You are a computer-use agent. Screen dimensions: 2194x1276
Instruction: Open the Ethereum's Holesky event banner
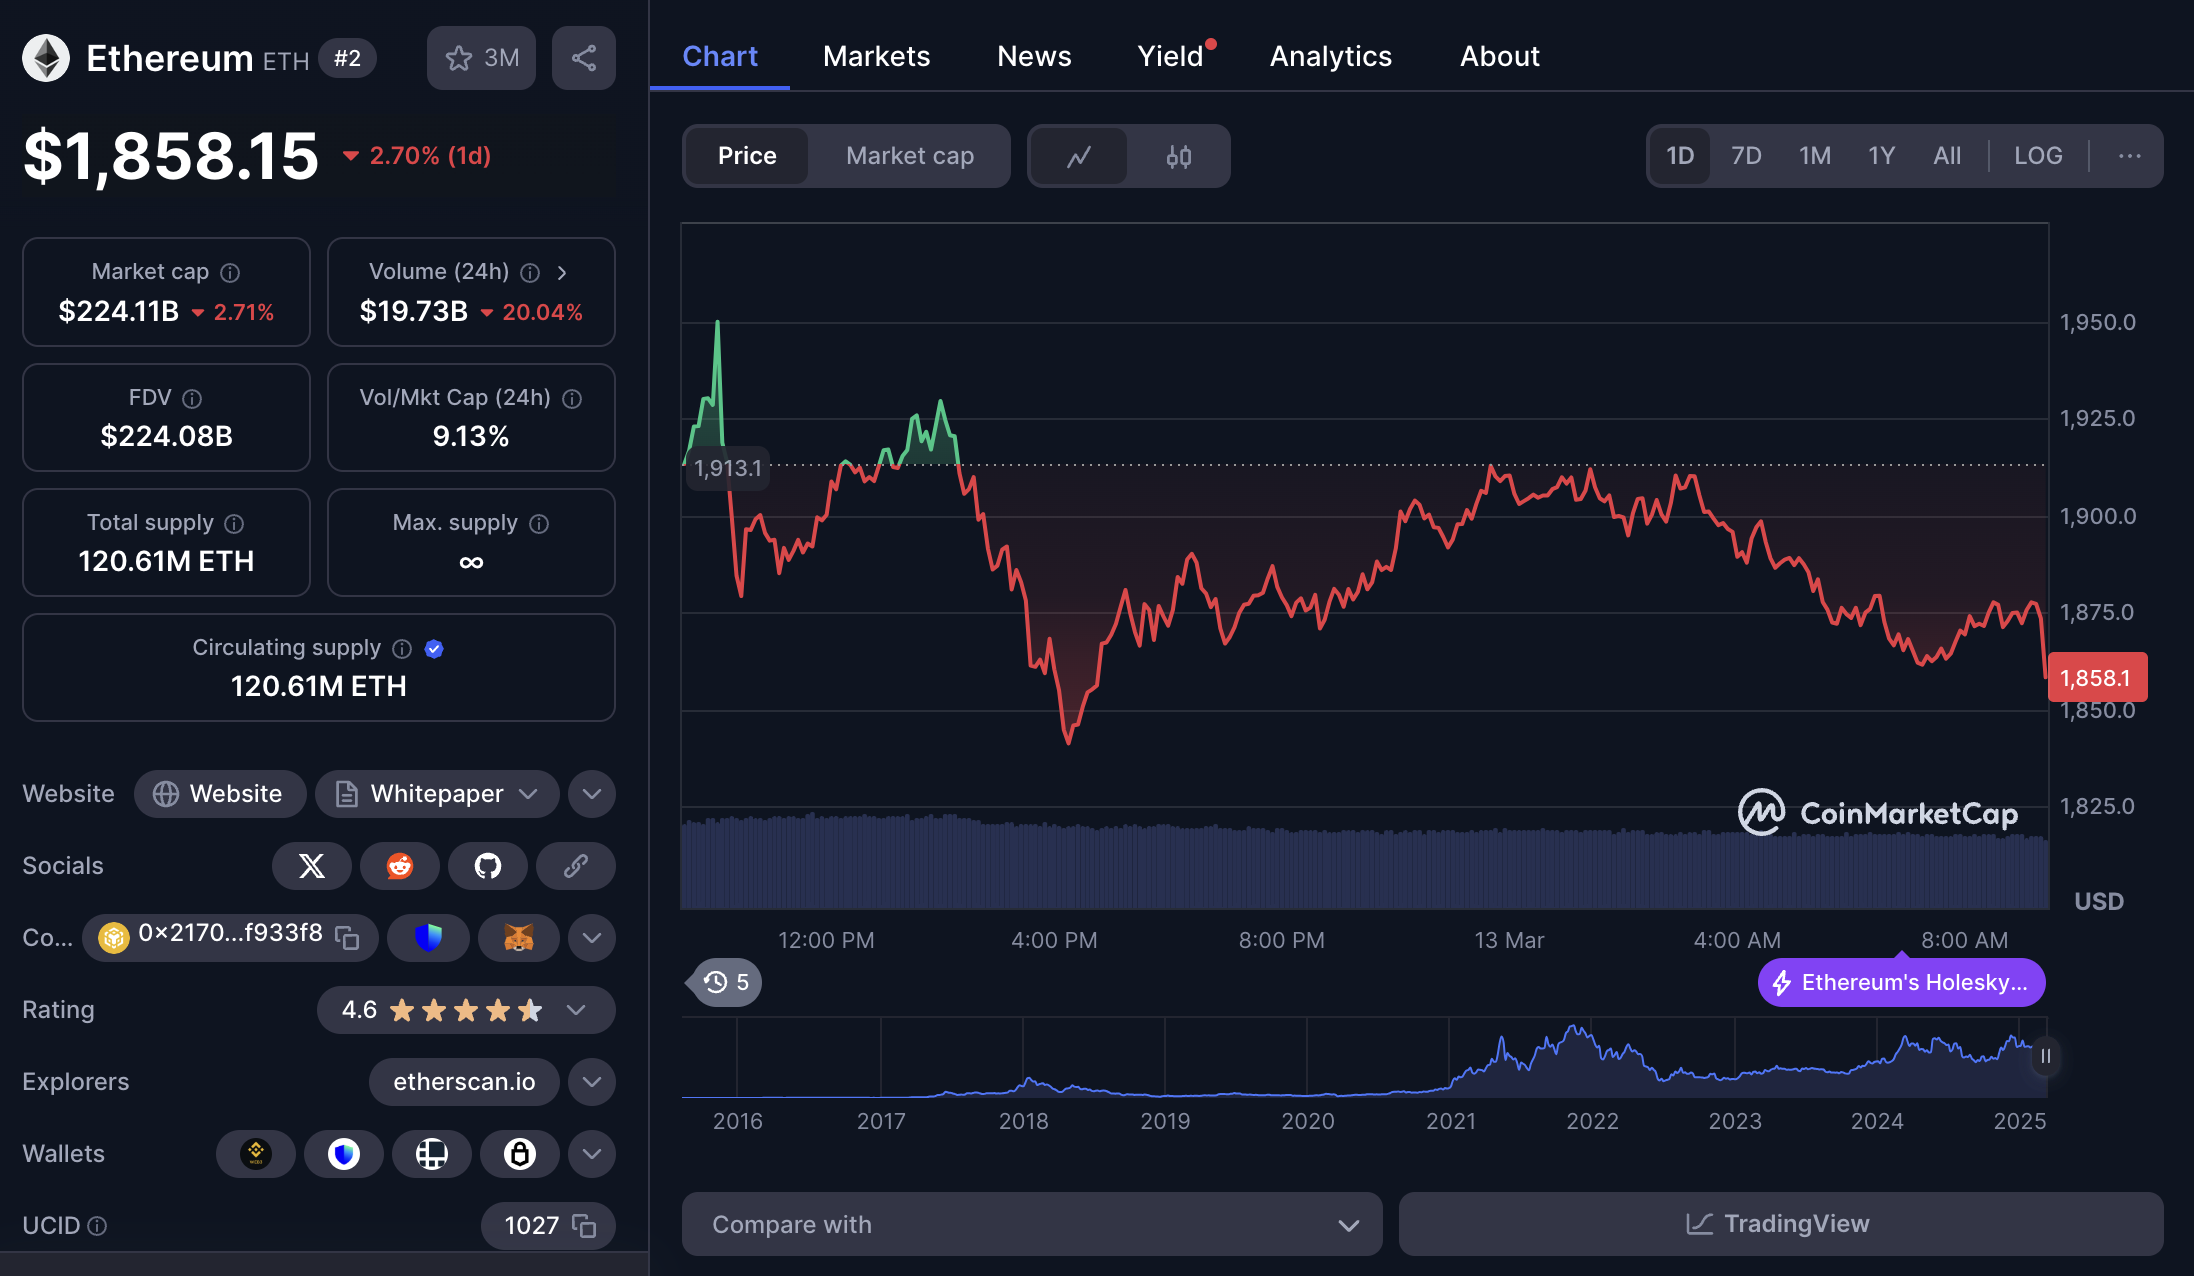tap(1902, 983)
